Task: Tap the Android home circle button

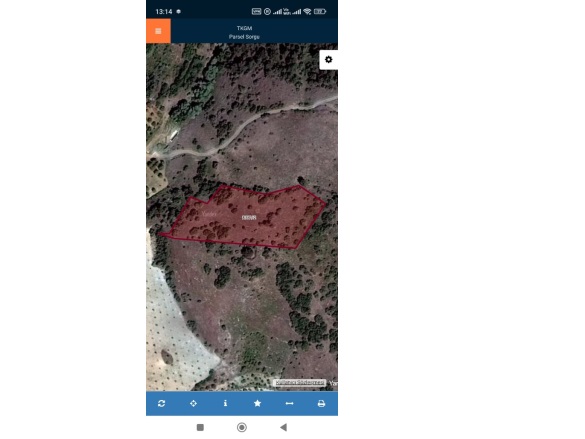Action: point(242,427)
